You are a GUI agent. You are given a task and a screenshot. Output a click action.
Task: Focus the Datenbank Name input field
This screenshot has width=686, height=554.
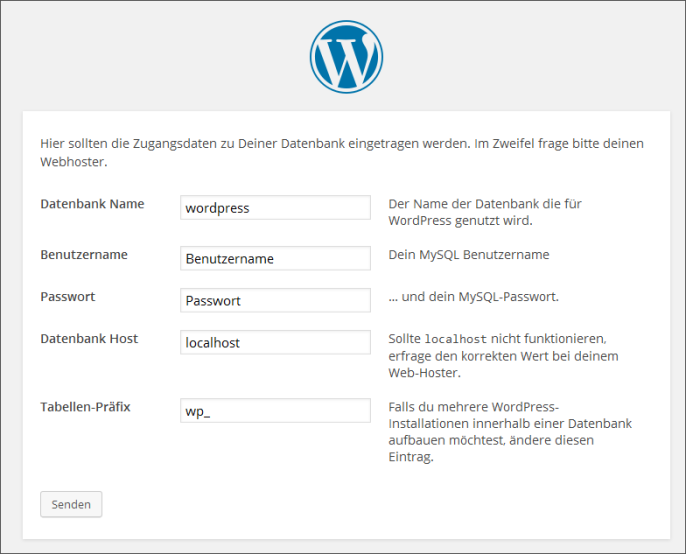pyautogui.click(x=275, y=207)
